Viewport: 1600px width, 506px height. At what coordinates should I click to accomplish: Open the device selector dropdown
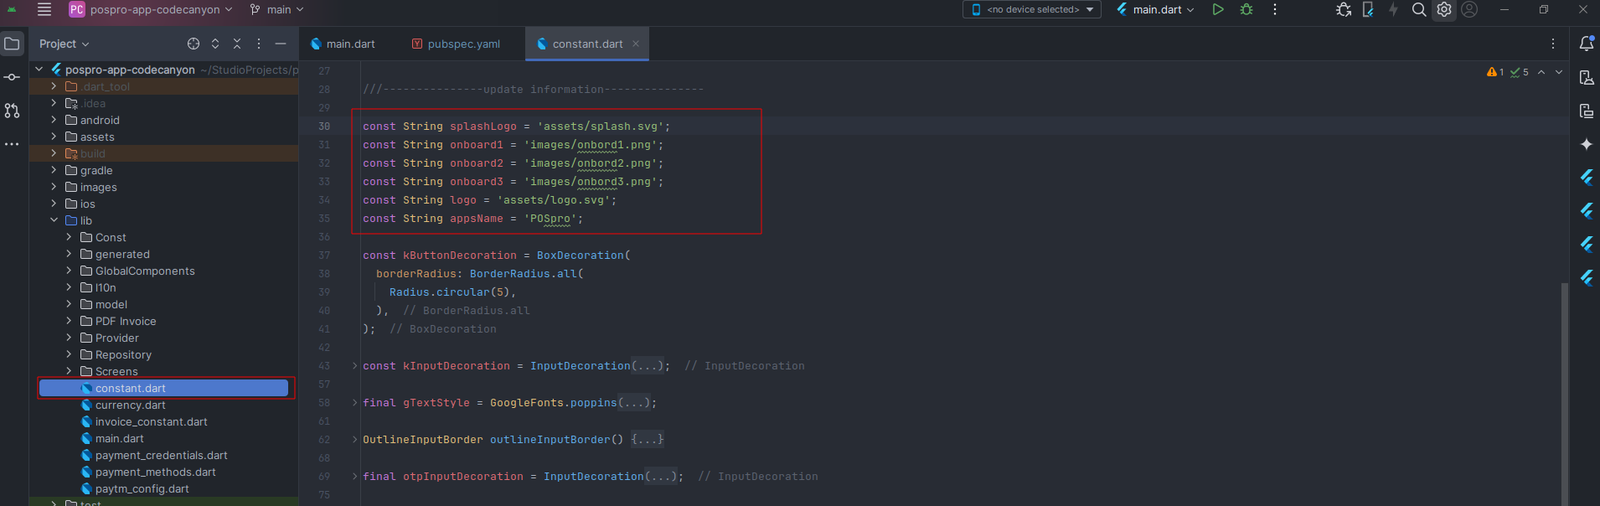(1031, 10)
